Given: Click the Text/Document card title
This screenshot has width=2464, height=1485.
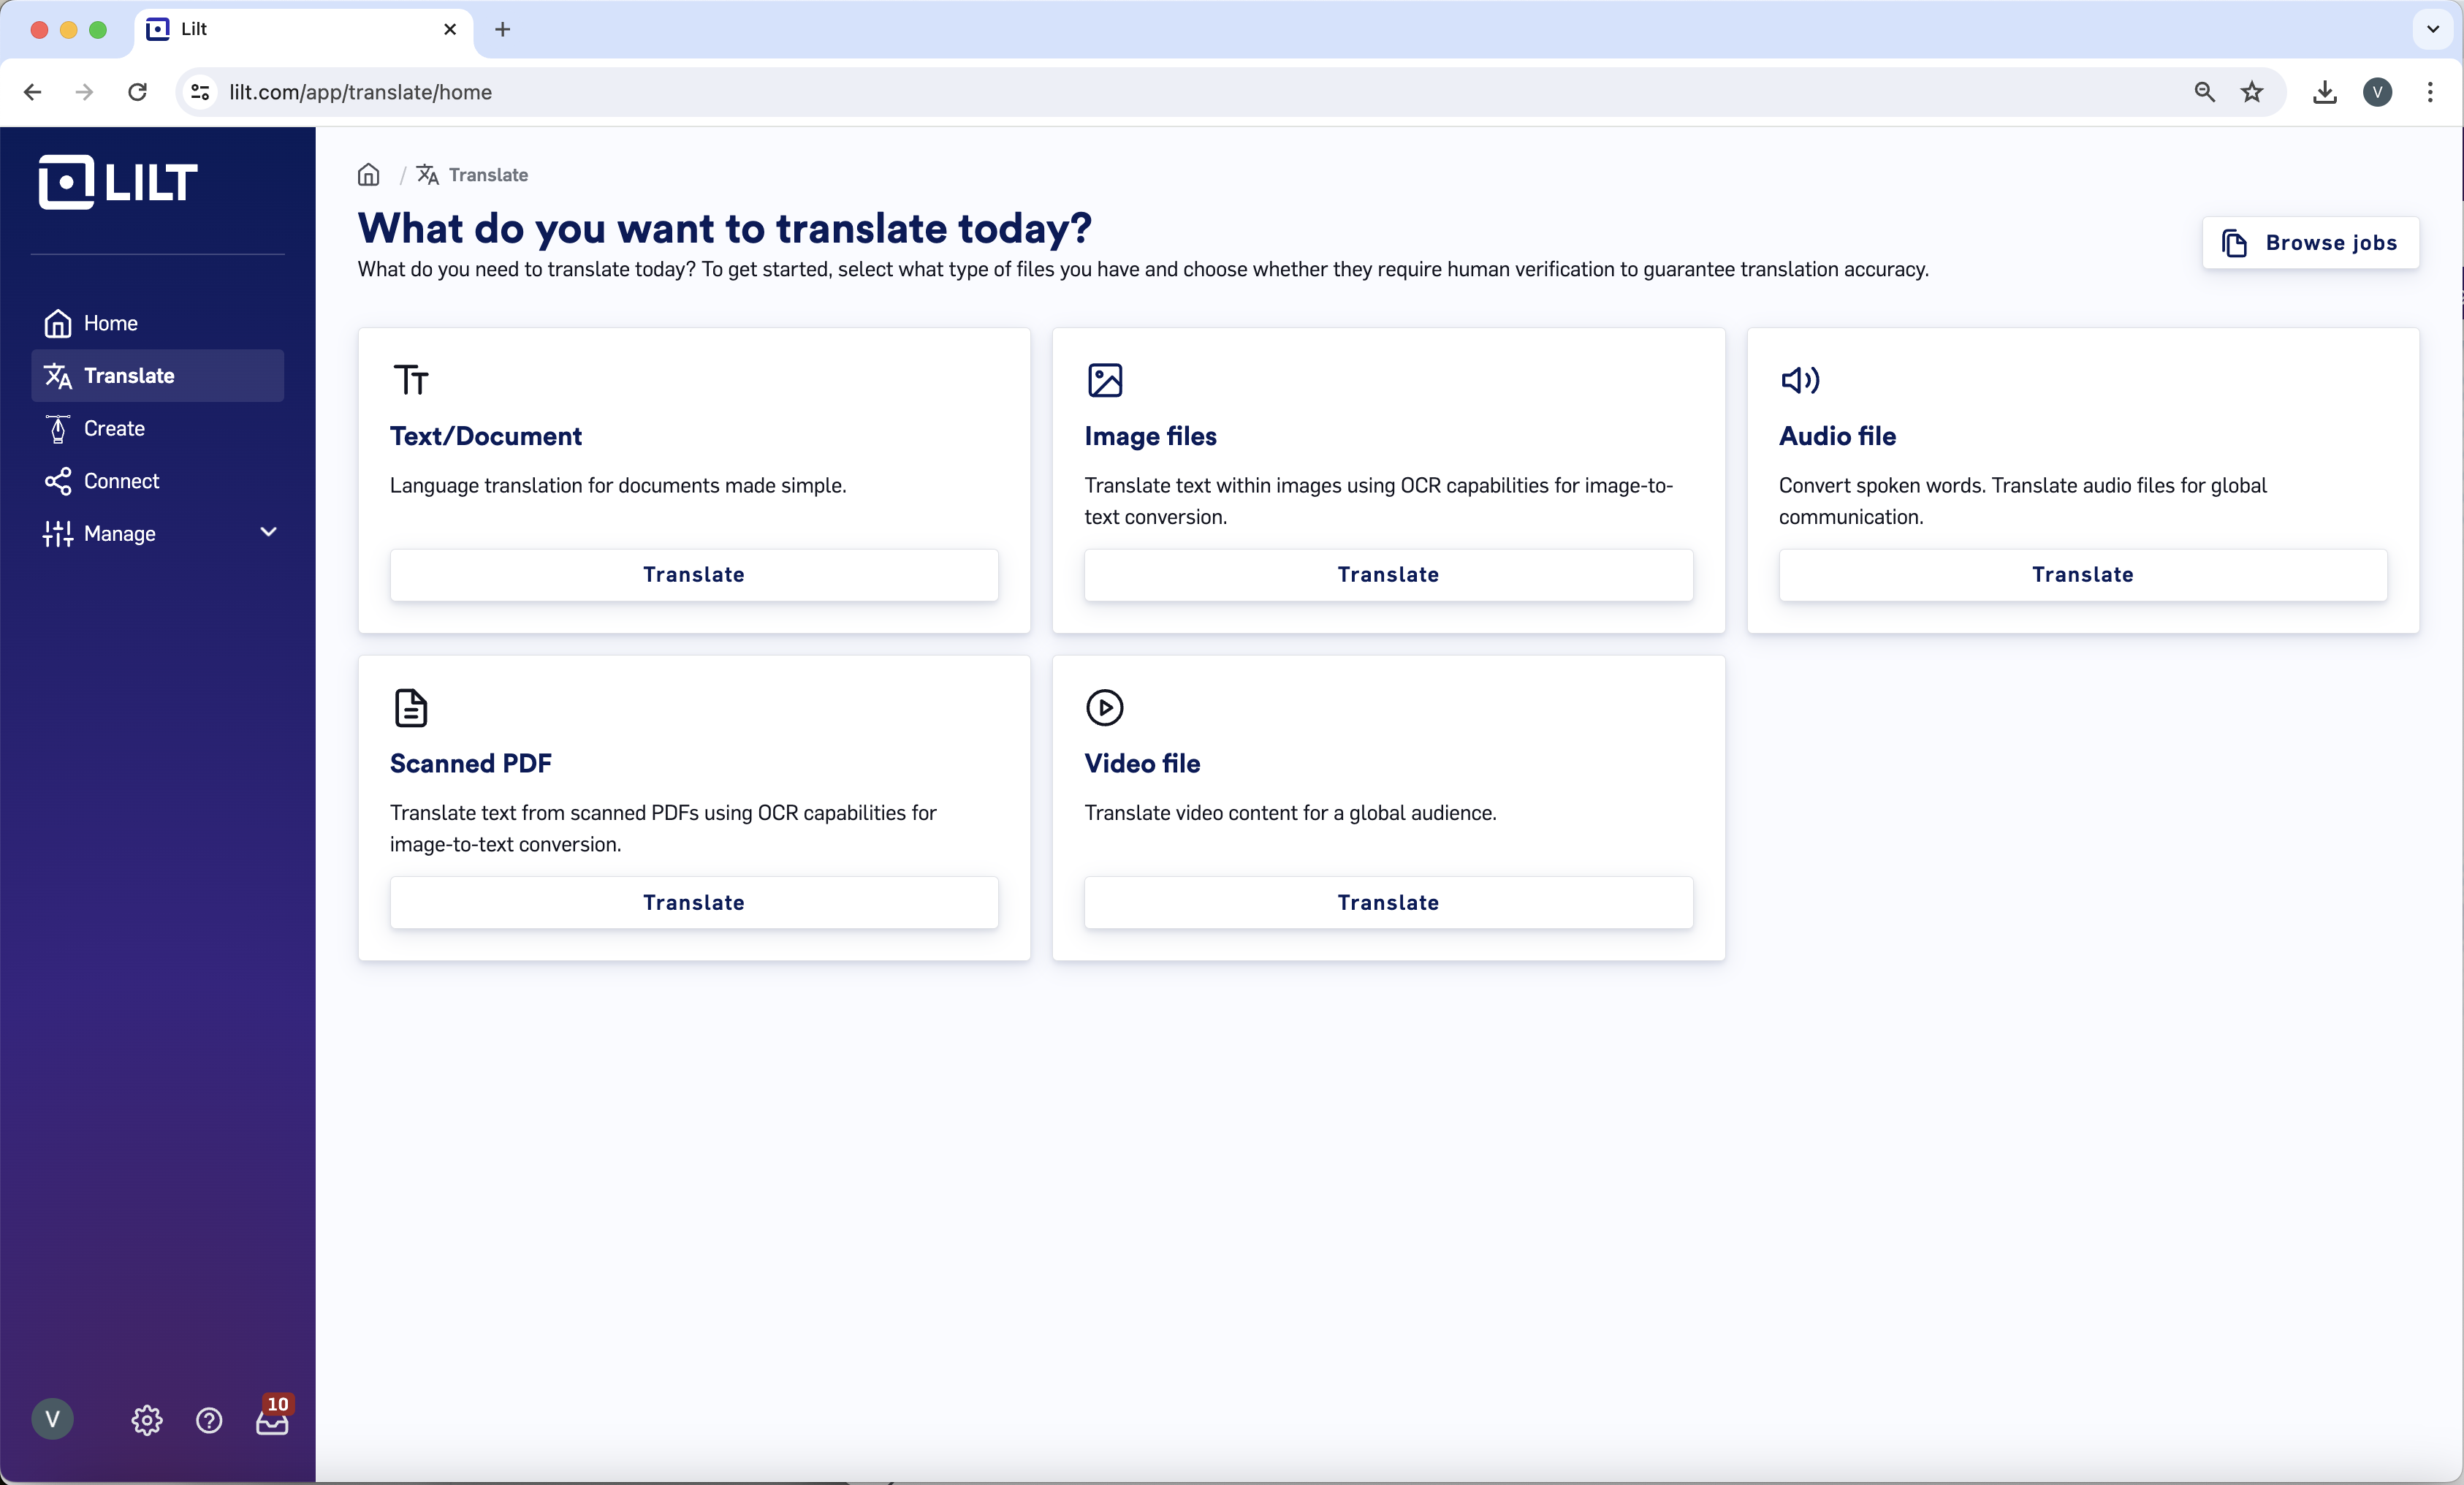Looking at the screenshot, I should point(486,436).
